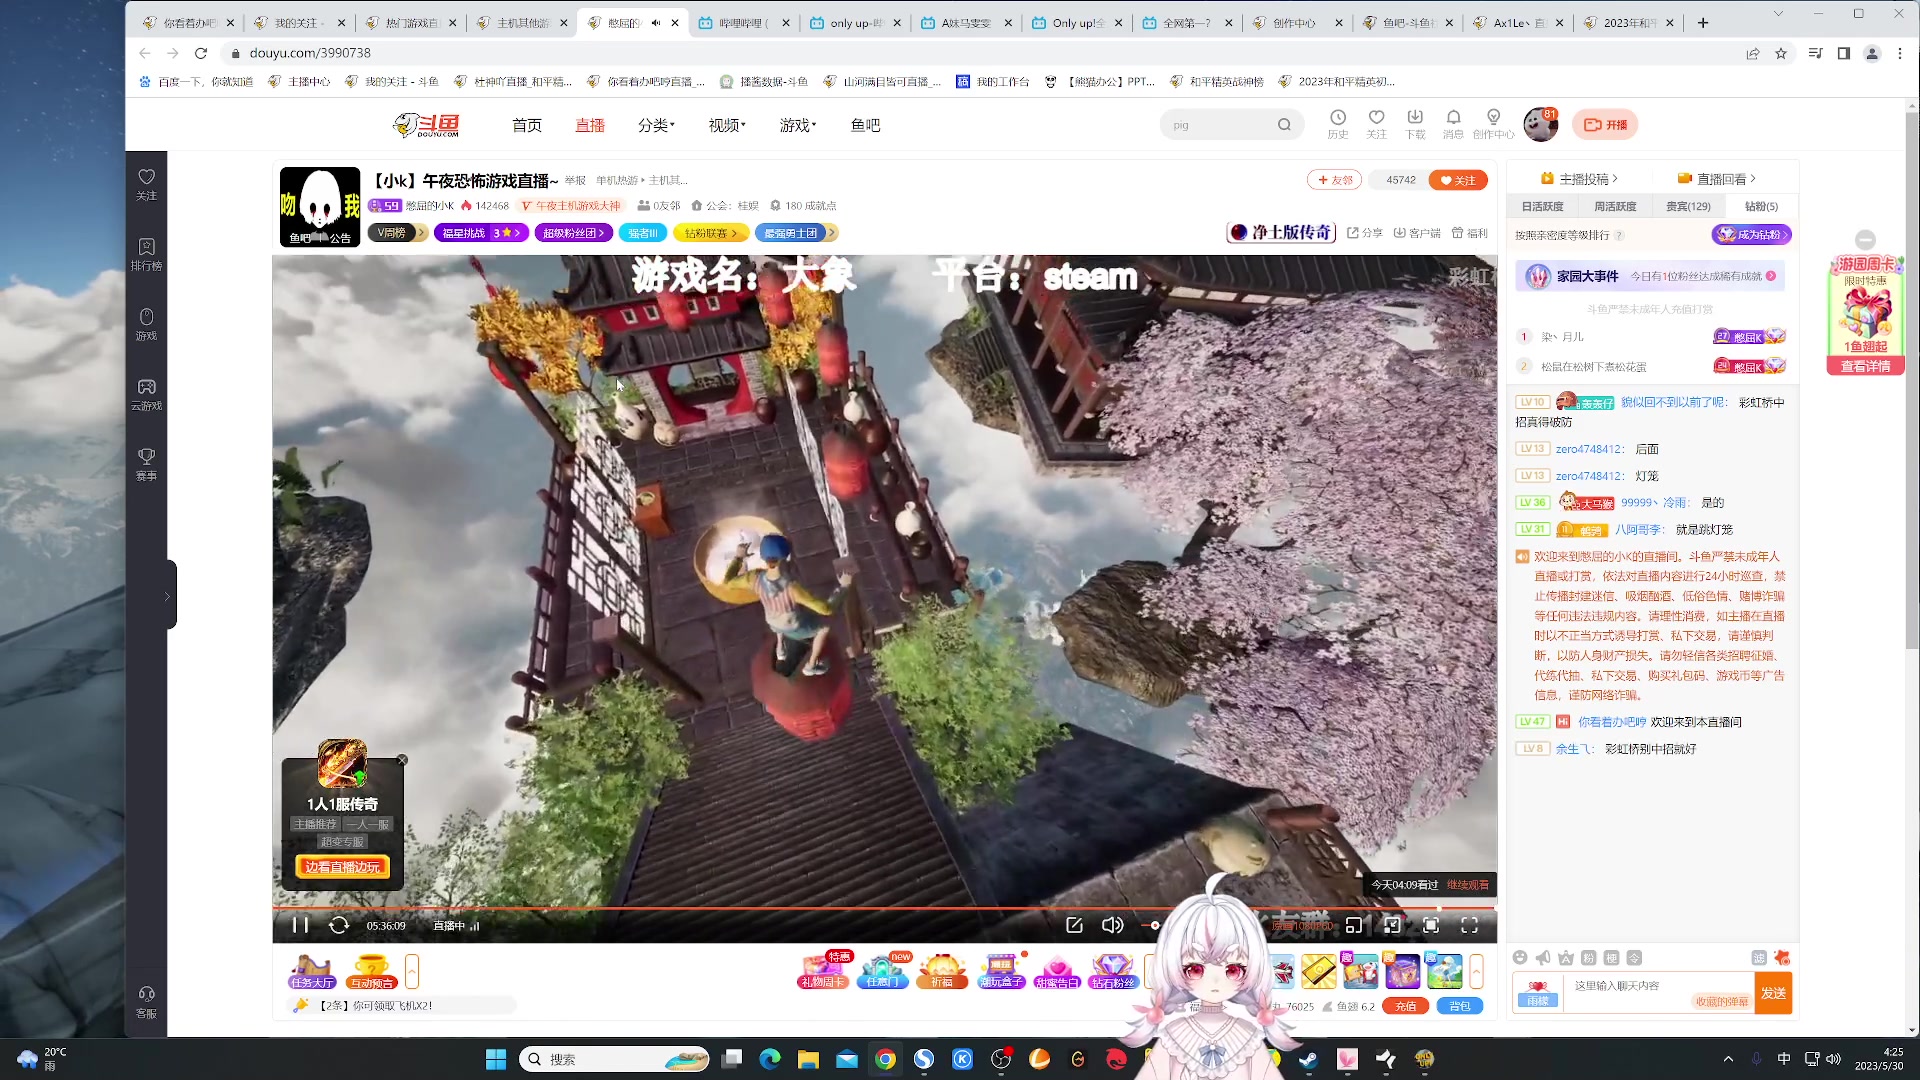Click the red 关注 follow button

[1458, 180]
